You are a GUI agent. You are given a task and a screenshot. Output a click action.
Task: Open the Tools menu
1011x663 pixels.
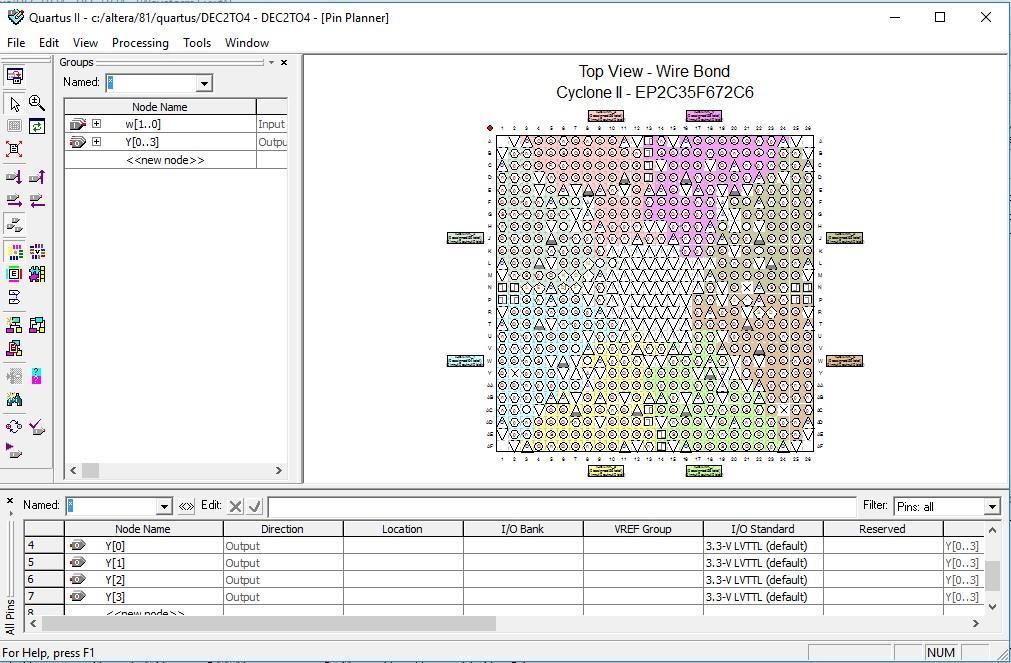click(x=197, y=43)
